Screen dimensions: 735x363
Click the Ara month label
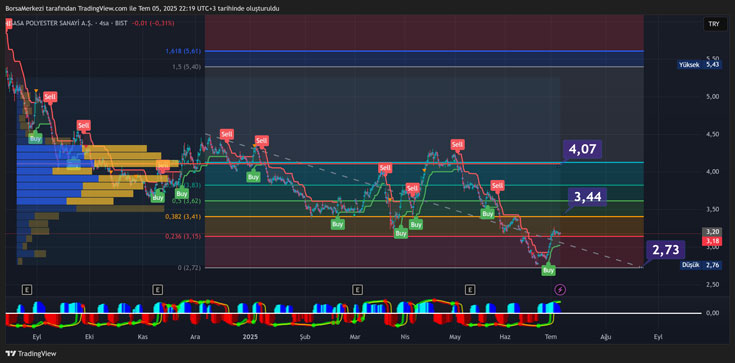(194, 337)
